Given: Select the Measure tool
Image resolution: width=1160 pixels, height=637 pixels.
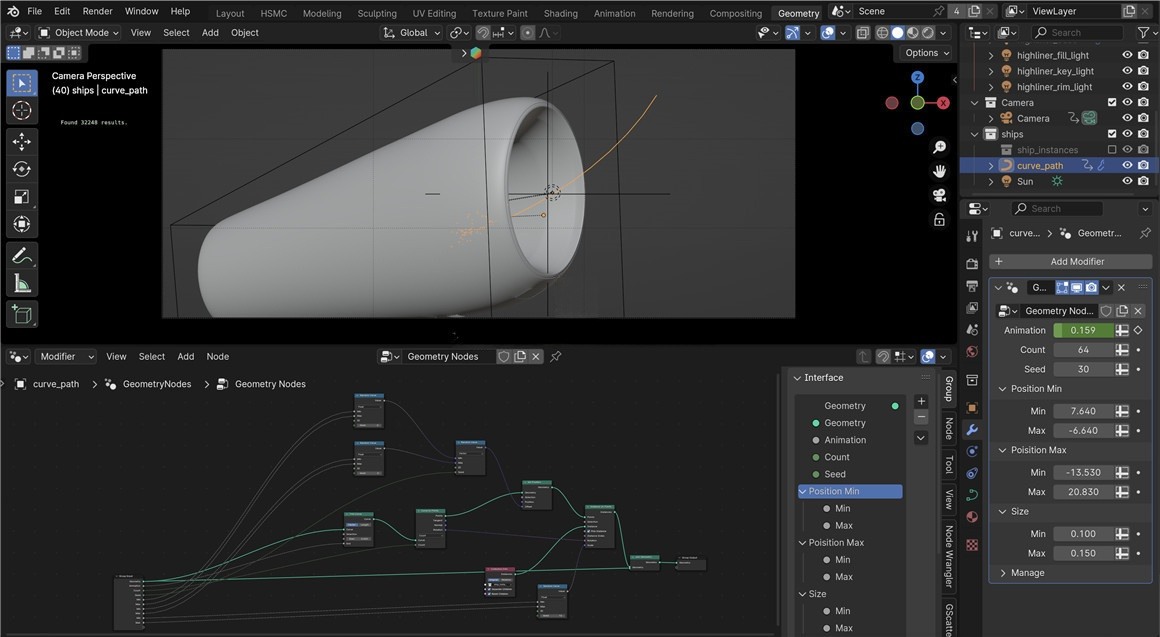Looking at the screenshot, I should [22, 284].
